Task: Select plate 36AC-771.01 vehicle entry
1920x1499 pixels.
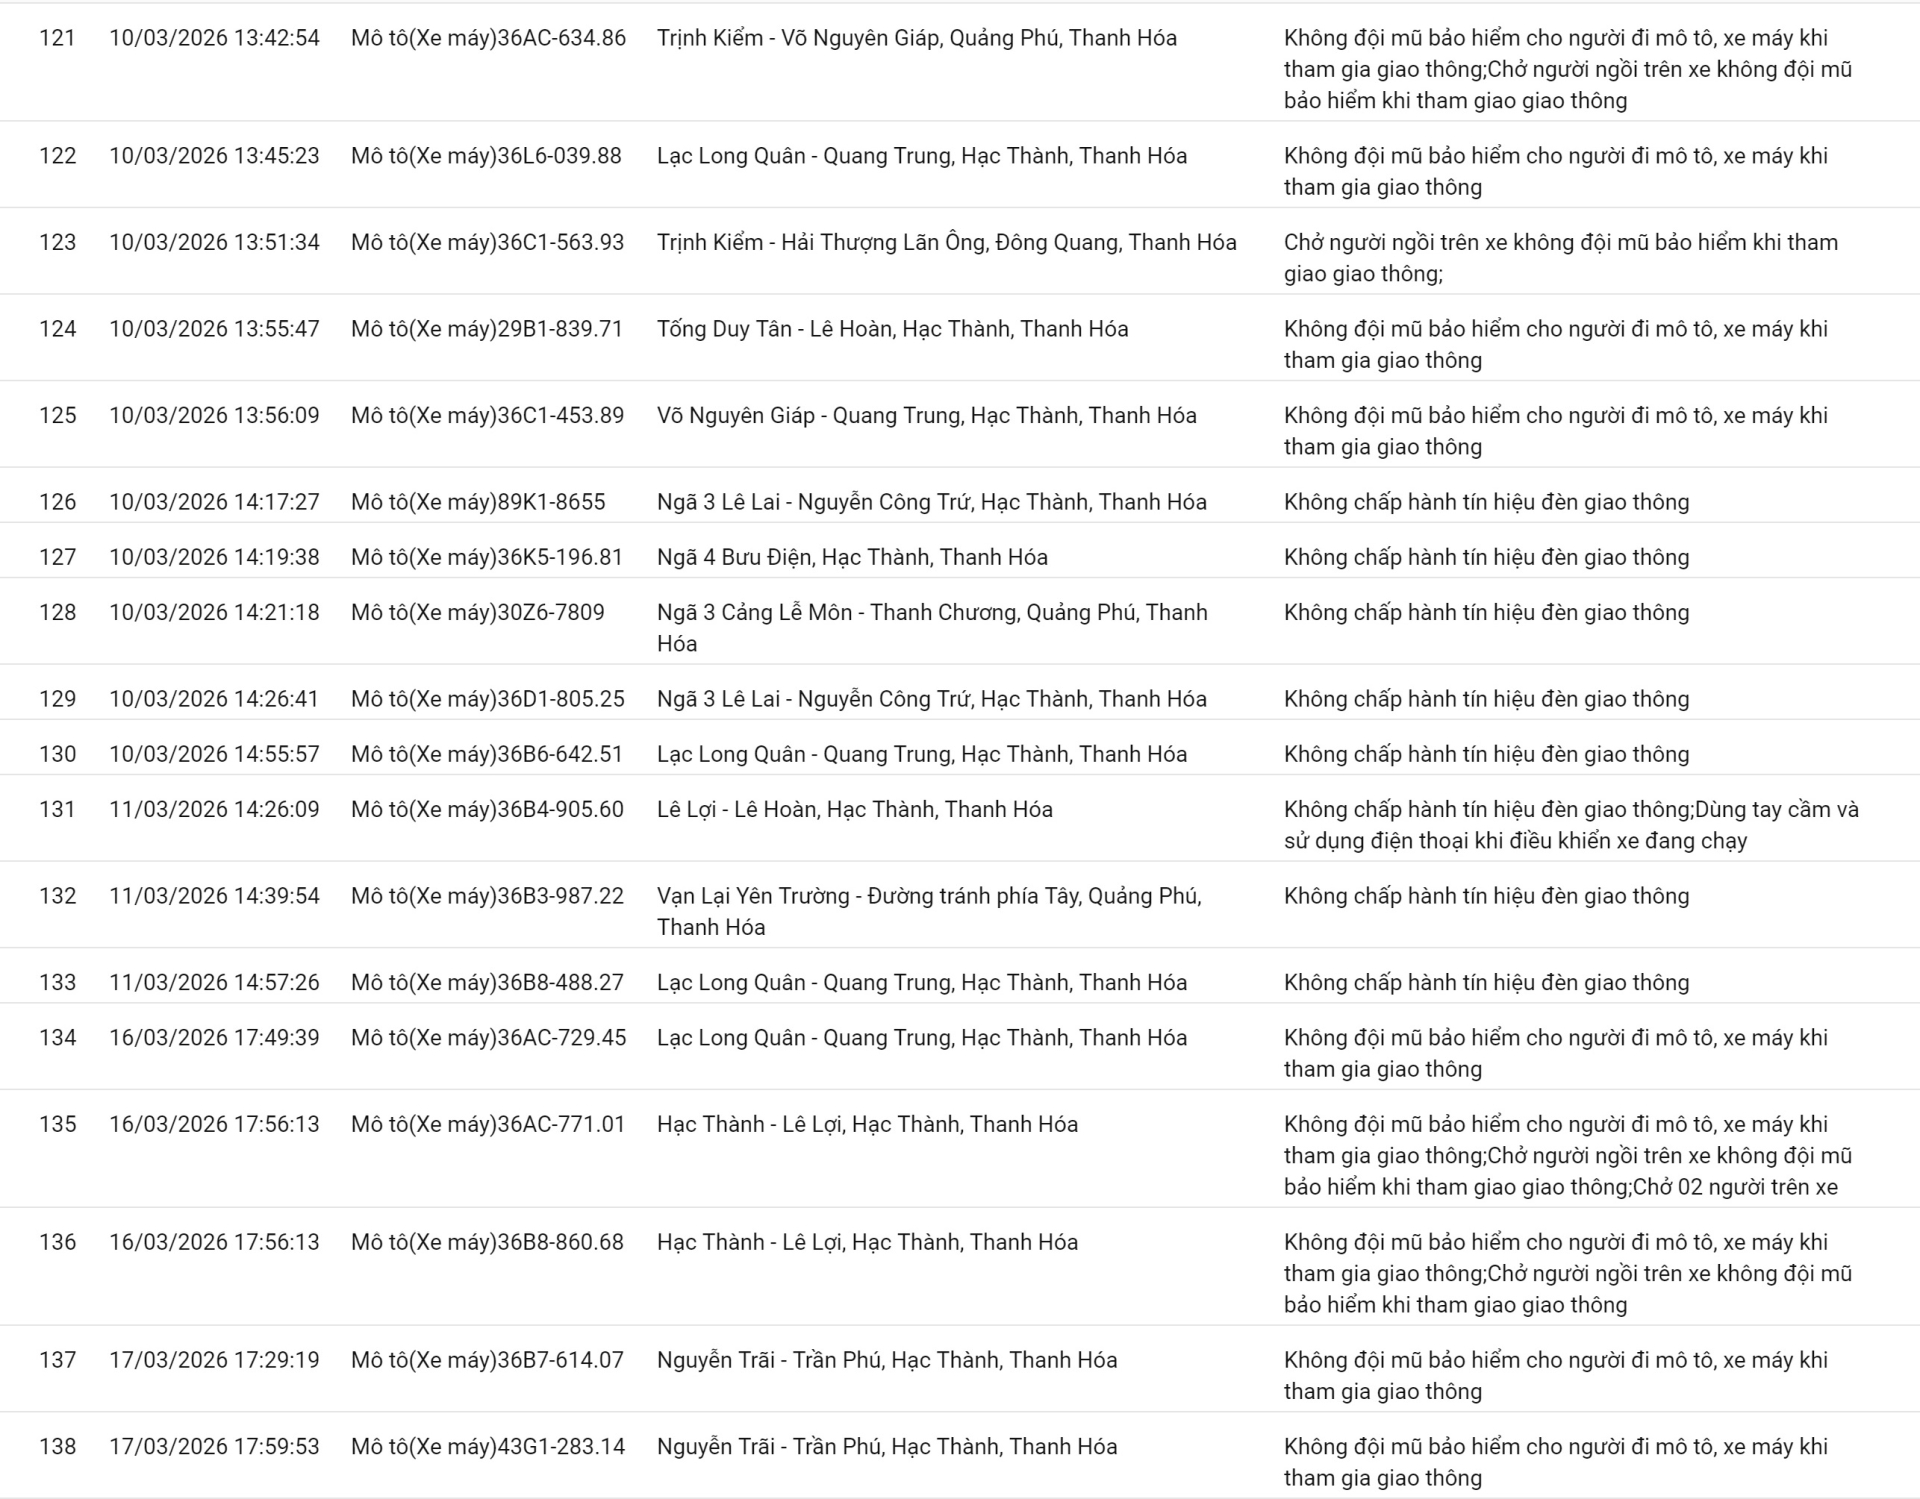Action: pyautogui.click(x=488, y=1124)
